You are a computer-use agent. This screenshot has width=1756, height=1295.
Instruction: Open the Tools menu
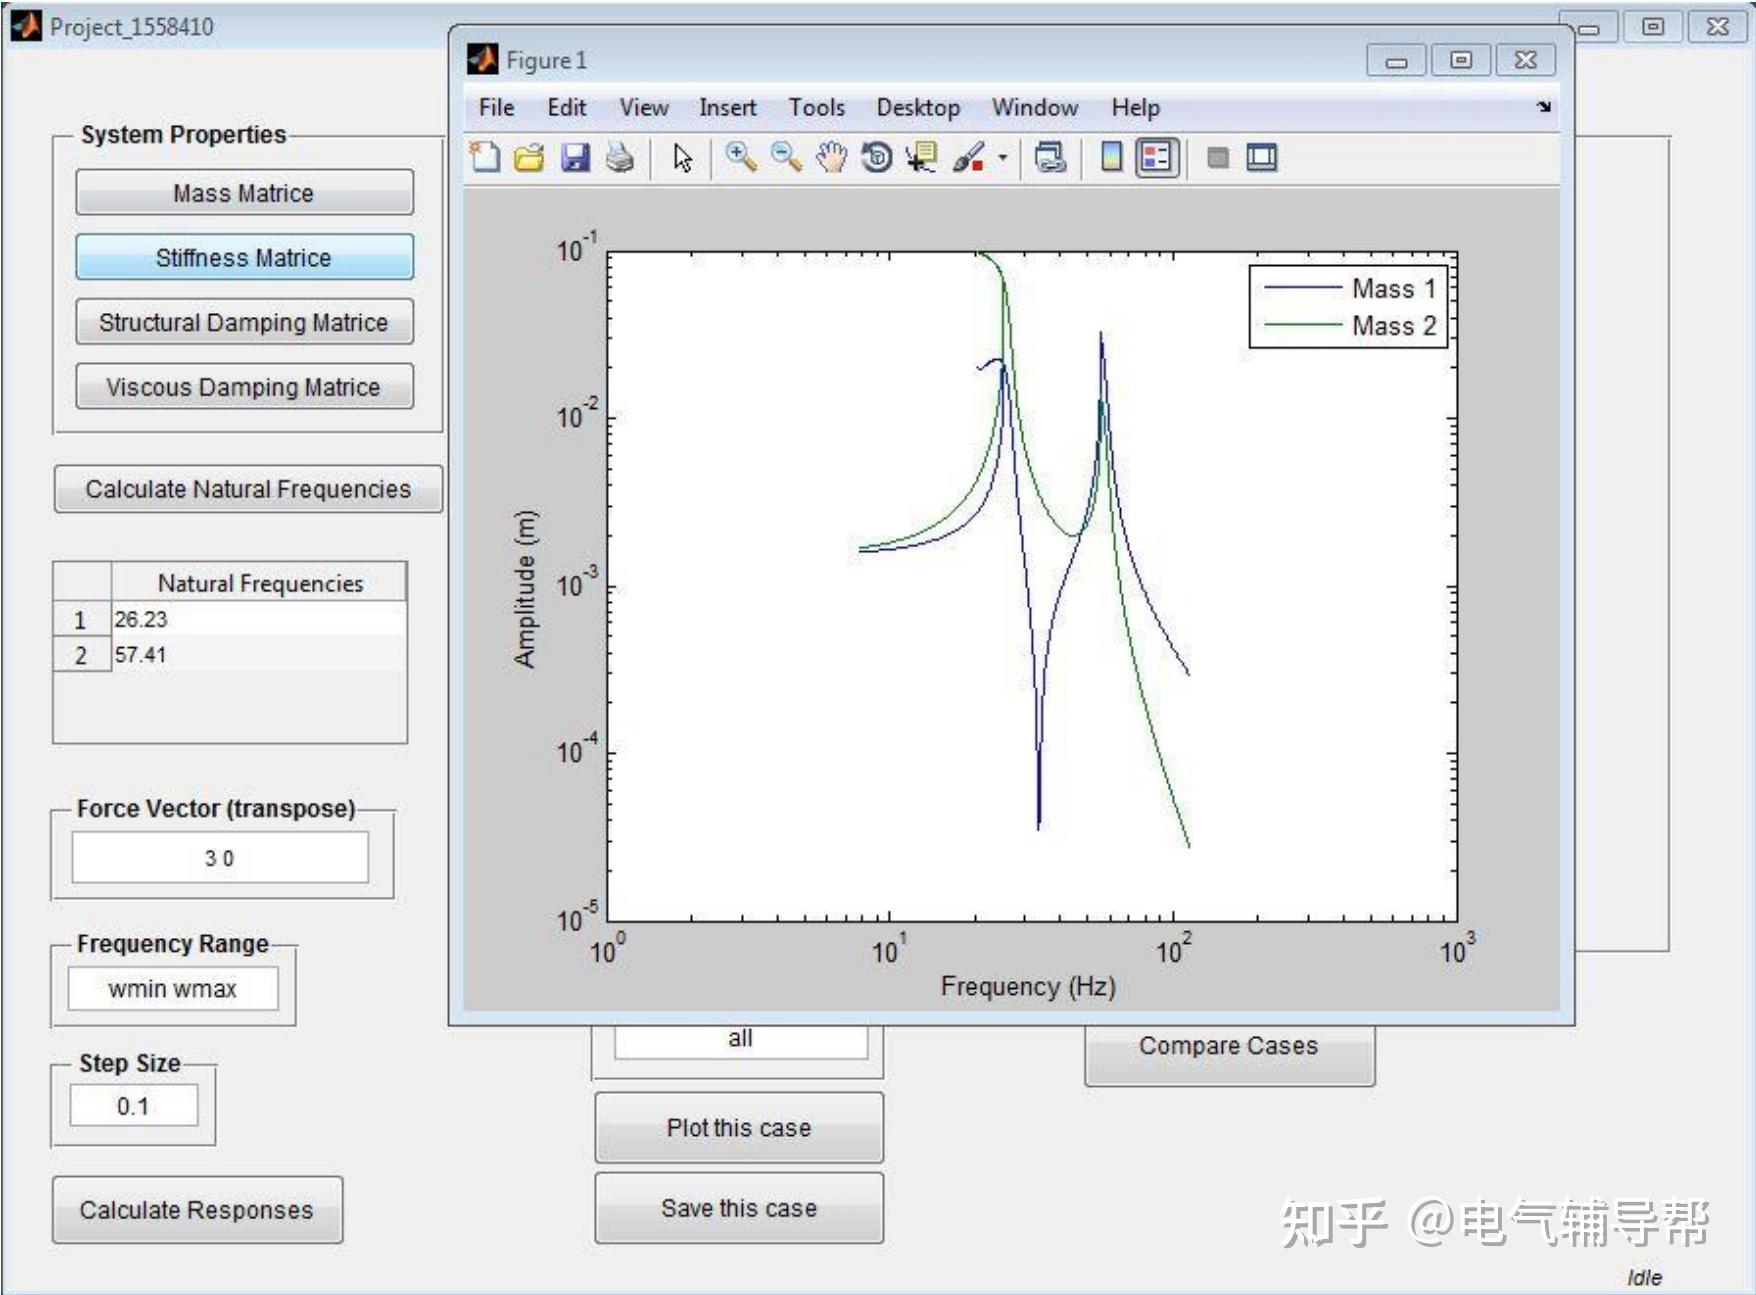pyautogui.click(x=817, y=107)
